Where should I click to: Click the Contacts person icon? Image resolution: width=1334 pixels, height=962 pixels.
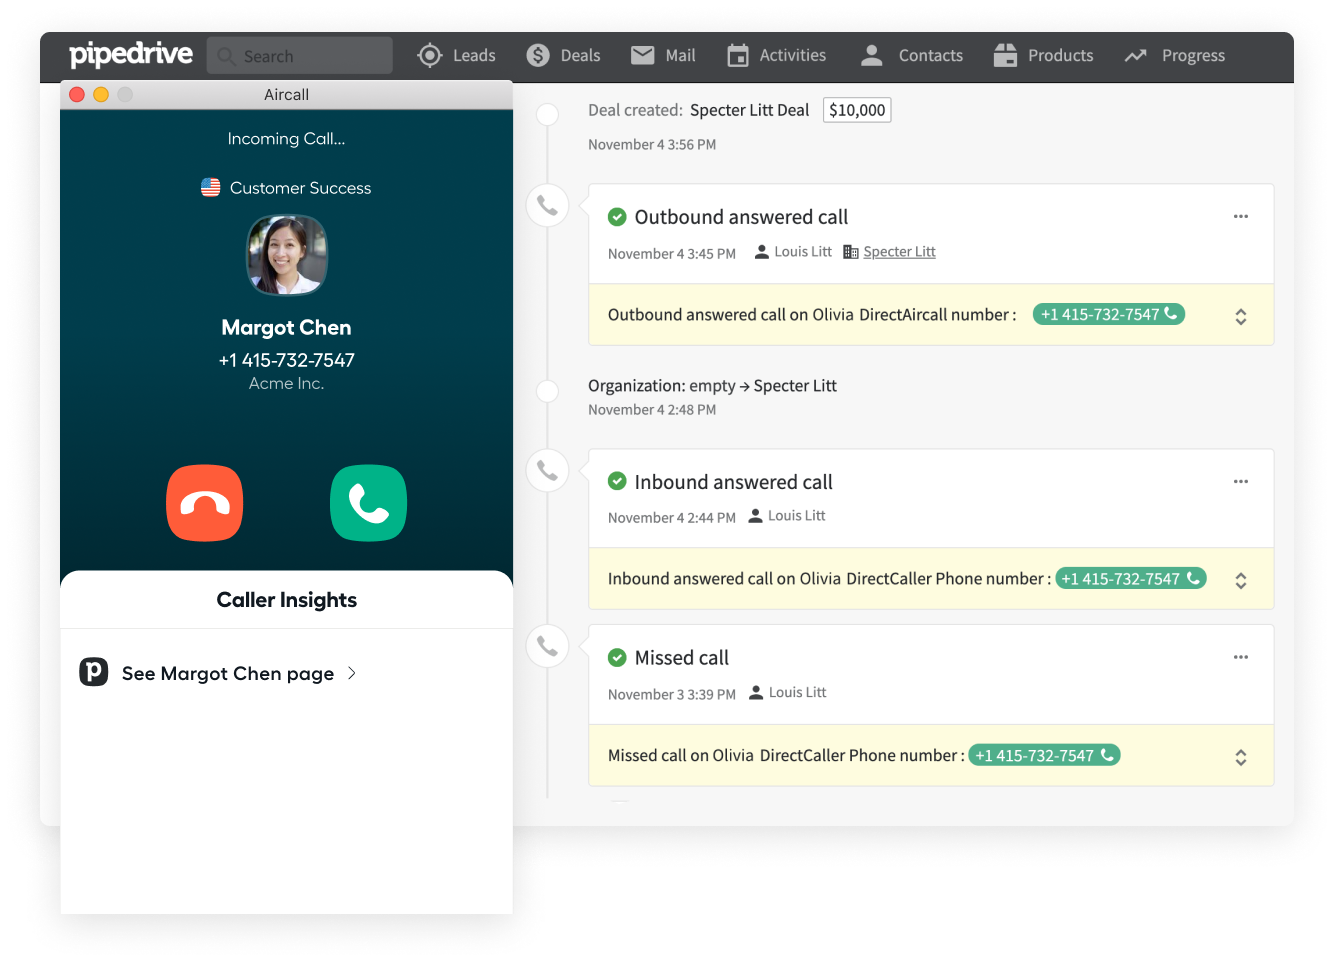coord(872,56)
